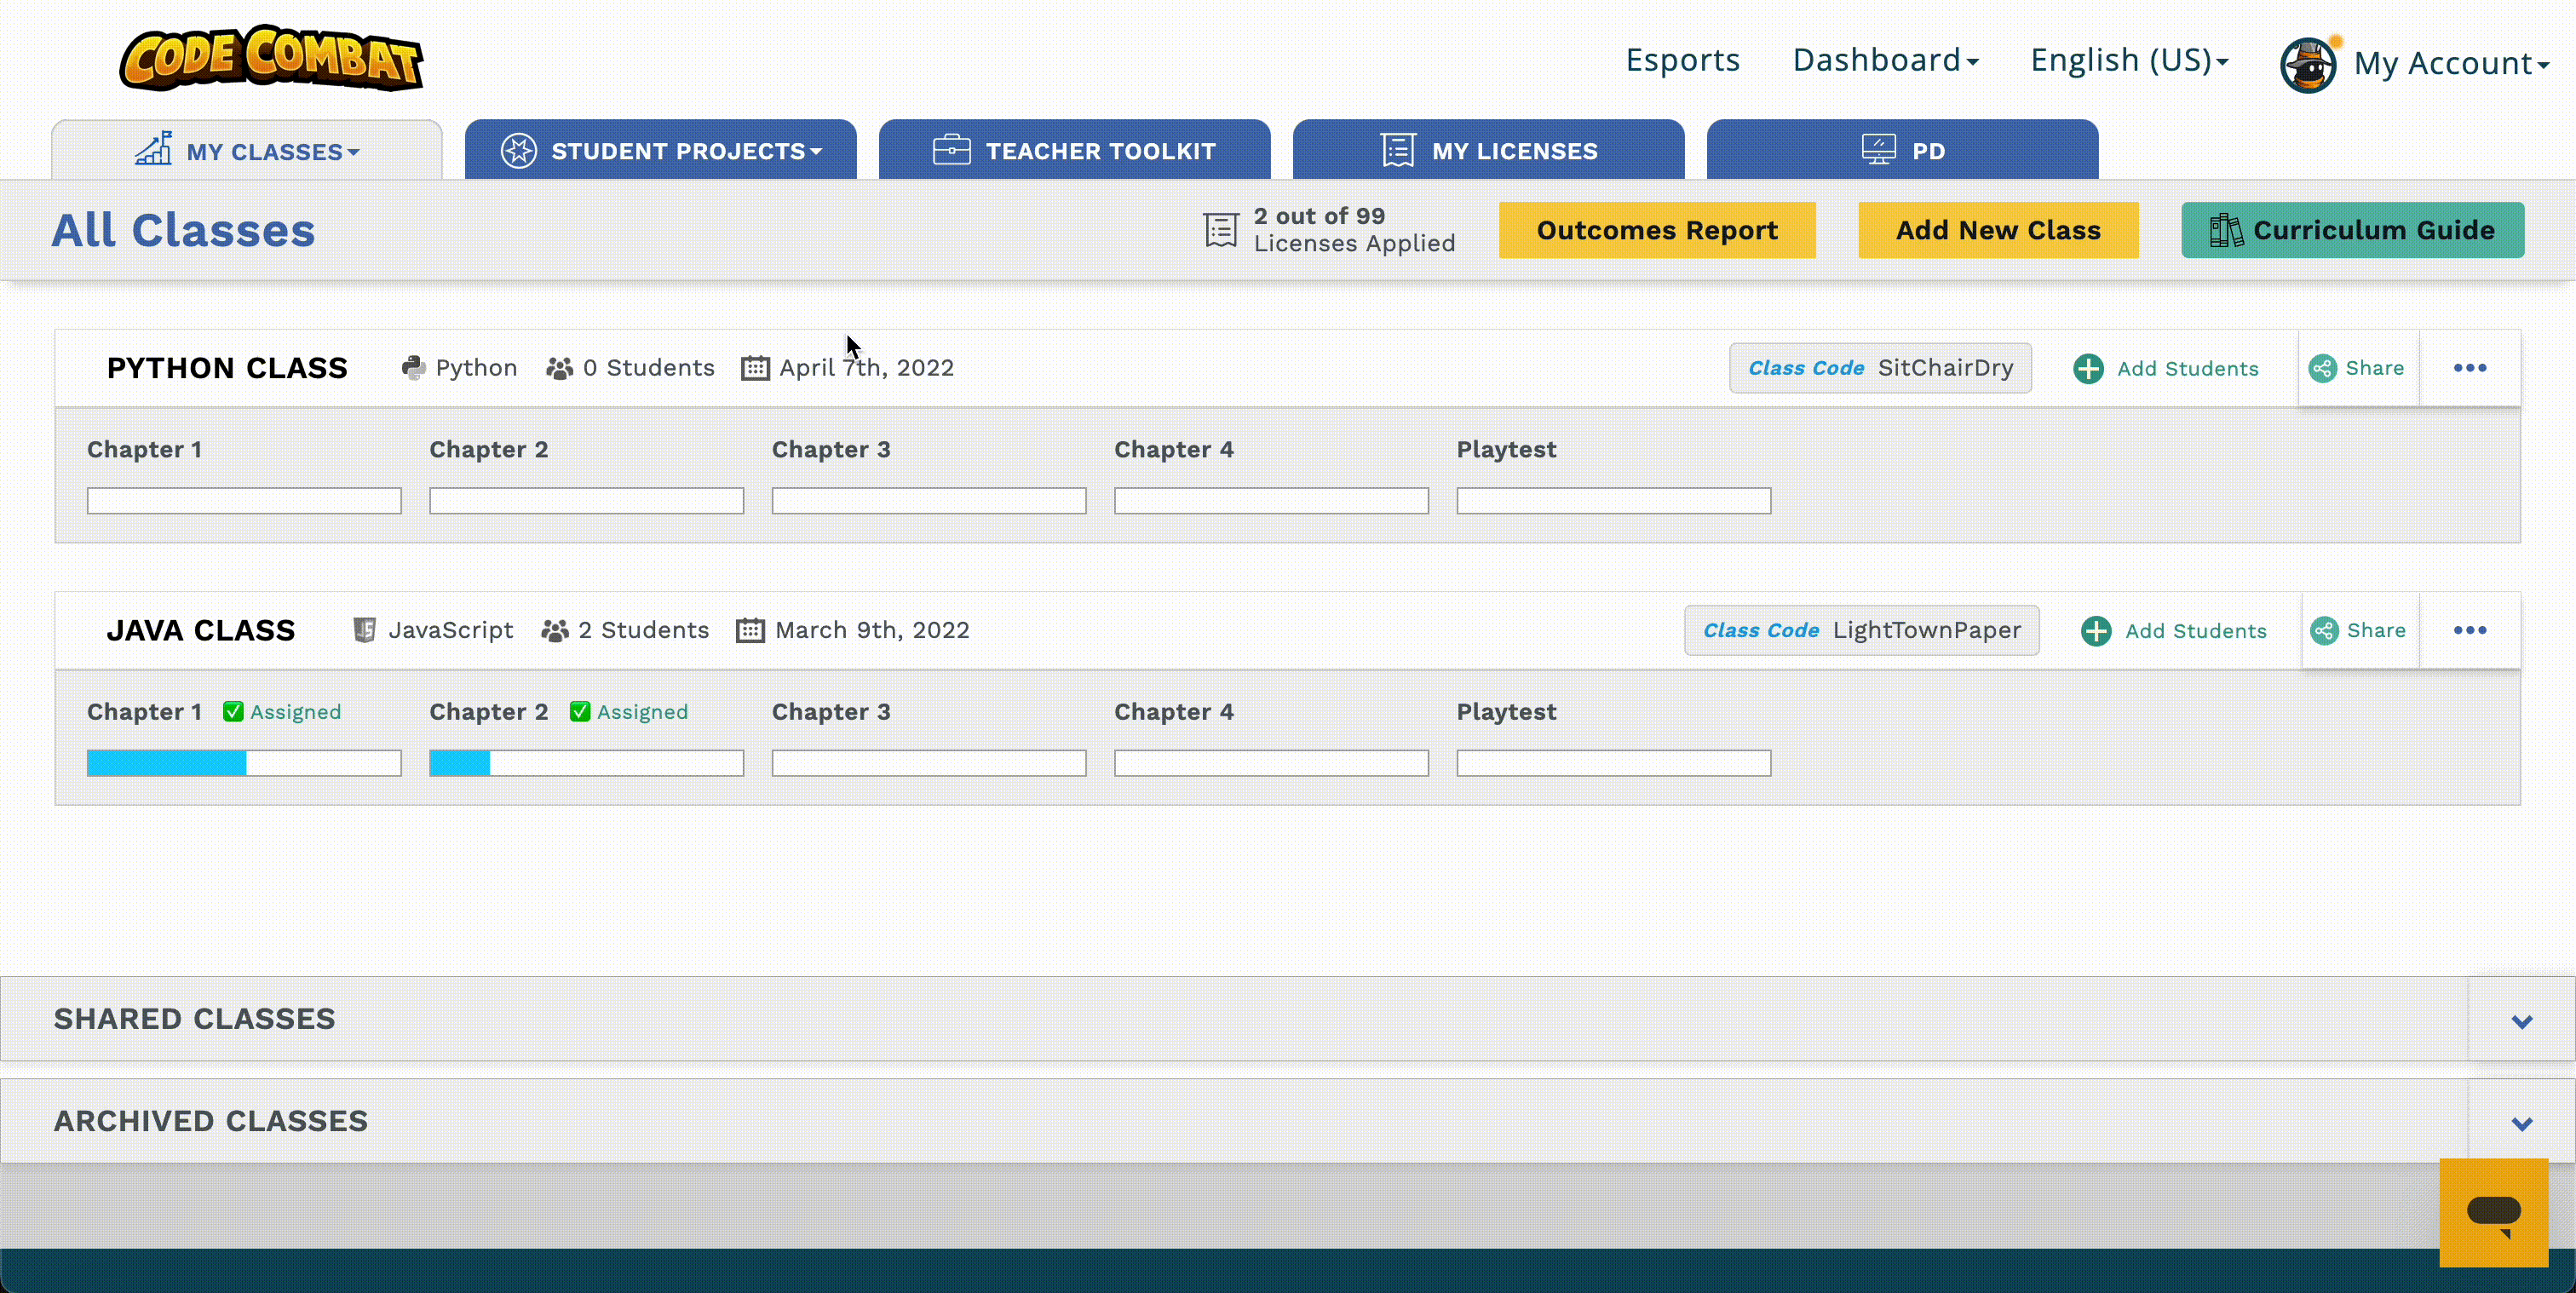Image resolution: width=2576 pixels, height=1293 pixels.
Task: Click the Add New Class button
Action: pyautogui.click(x=1998, y=230)
